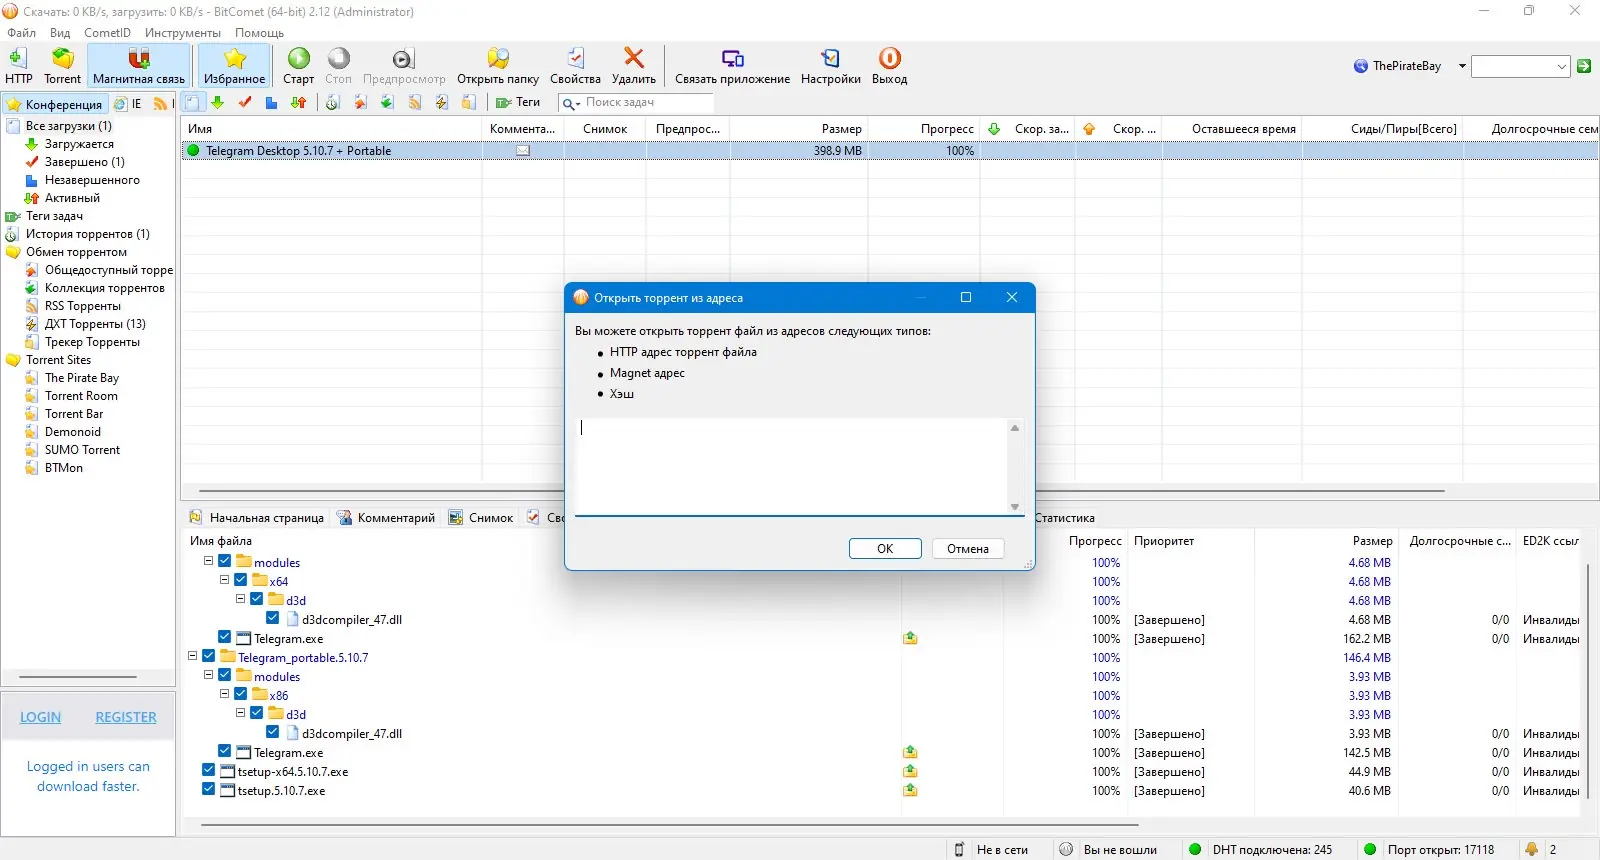Screen dimensions: 1600x860
Task: Click the task list horizontal scrollbar
Action: click(x=822, y=491)
